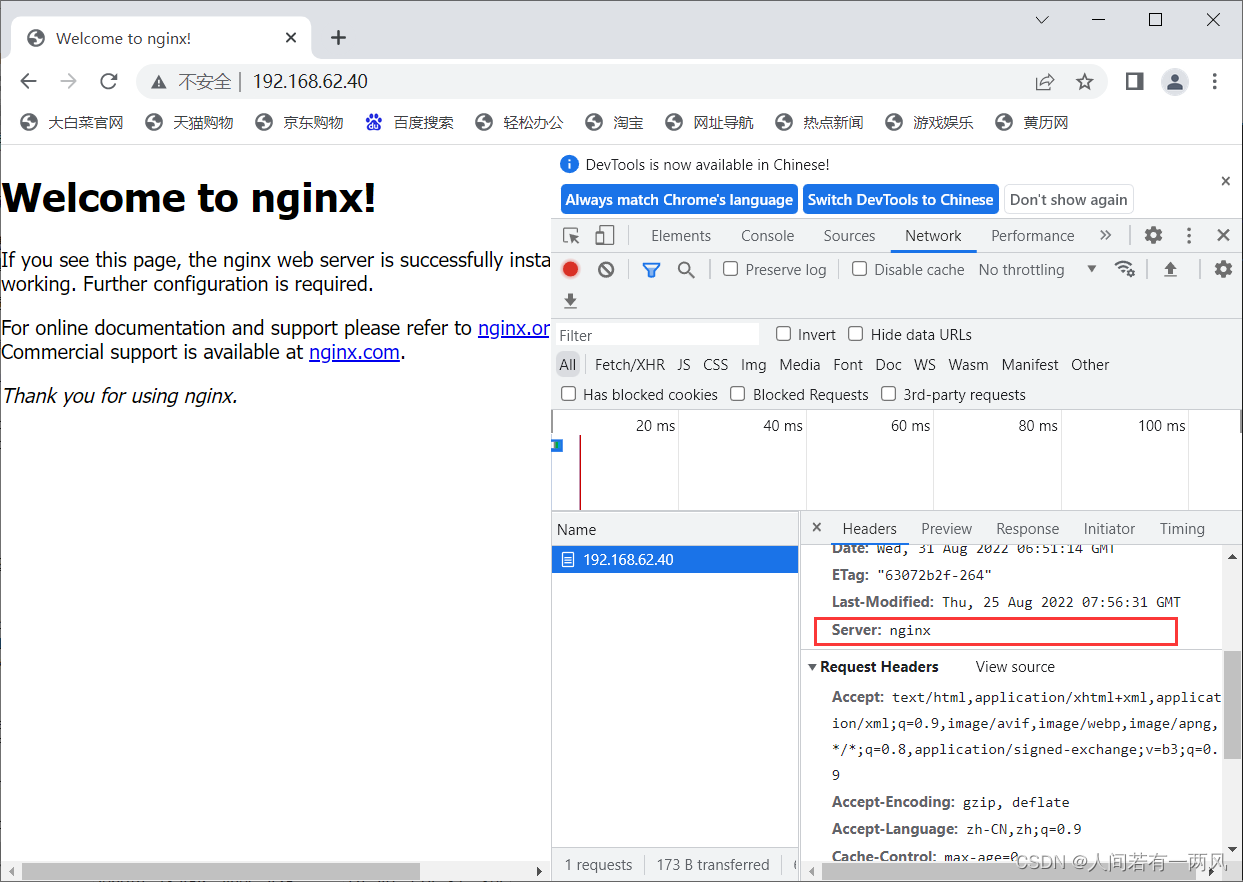Stop recording network log

570,269
